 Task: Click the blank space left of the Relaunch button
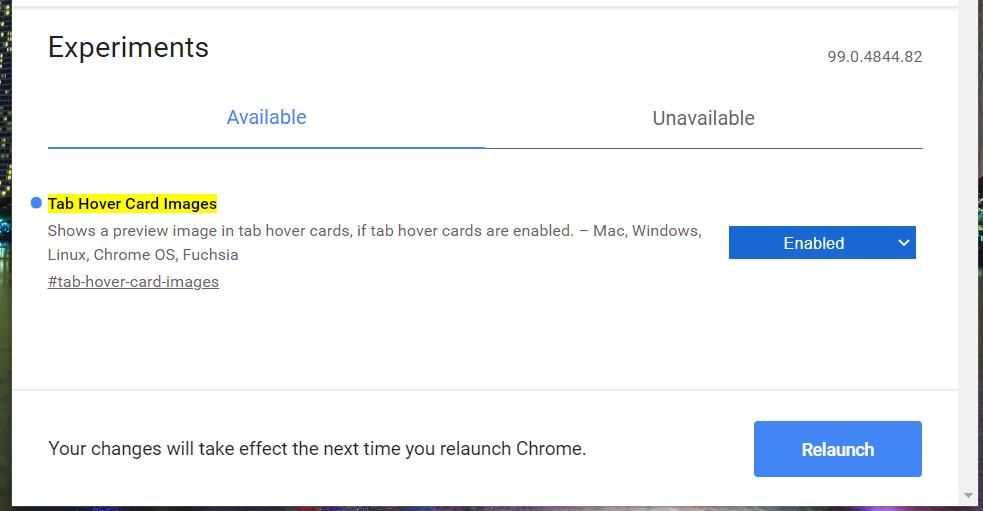670,449
